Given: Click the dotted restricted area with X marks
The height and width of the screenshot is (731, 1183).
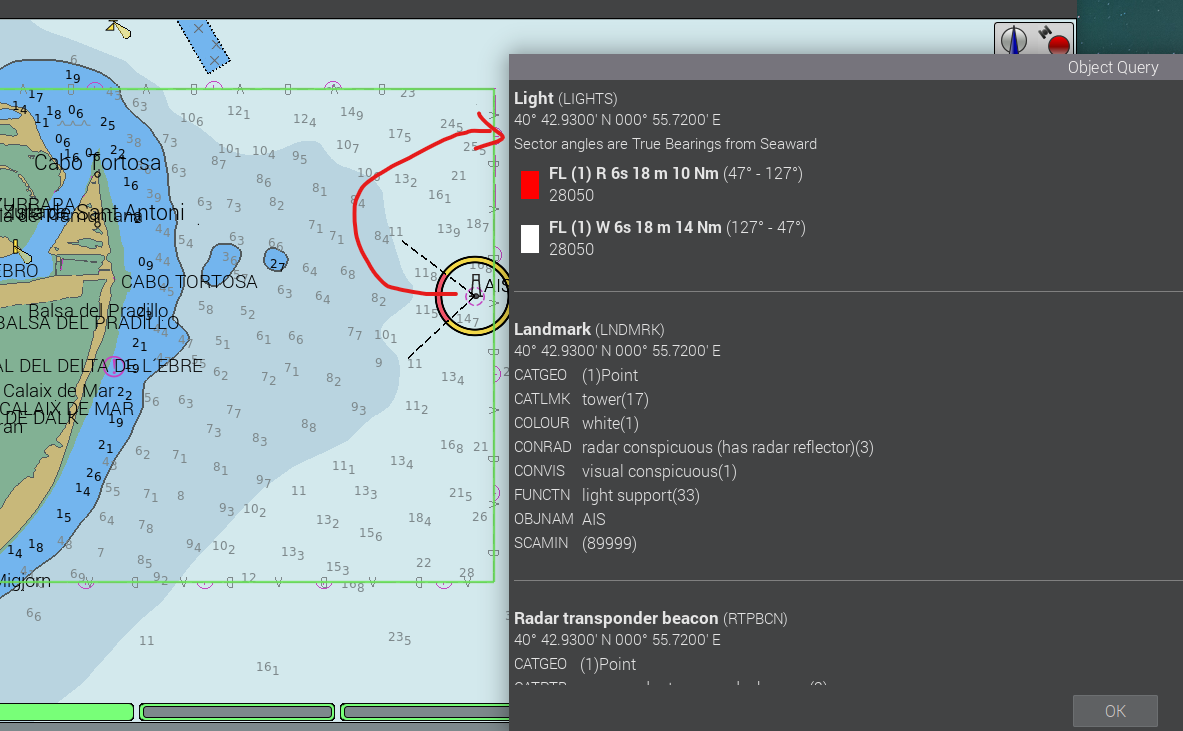Looking at the screenshot, I should point(204,45).
